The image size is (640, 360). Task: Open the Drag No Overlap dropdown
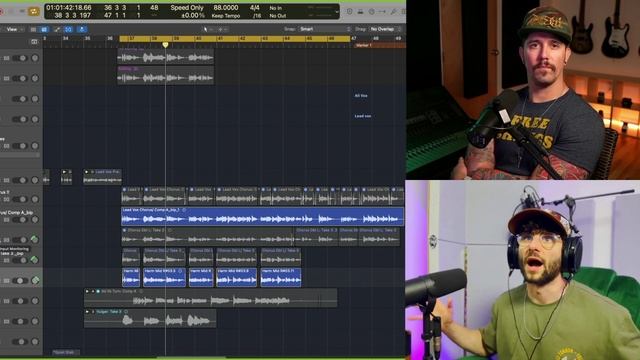[385, 29]
